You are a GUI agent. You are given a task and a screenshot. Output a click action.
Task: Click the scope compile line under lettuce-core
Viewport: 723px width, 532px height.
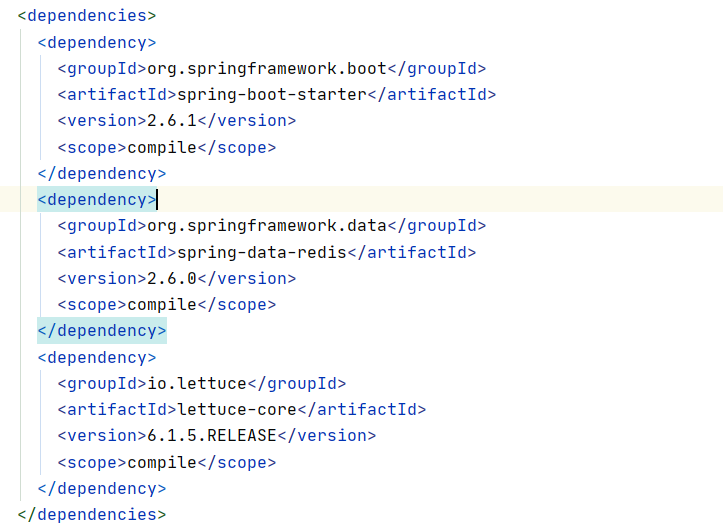tap(166, 462)
